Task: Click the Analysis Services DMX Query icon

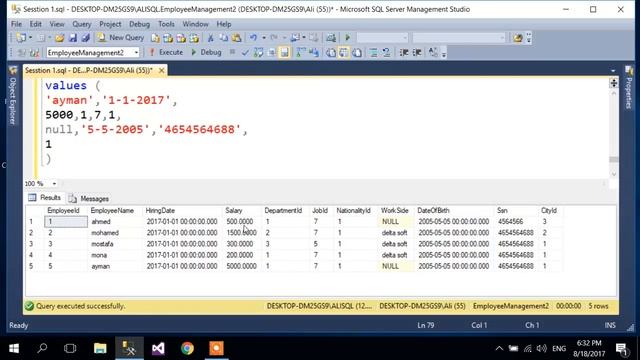Action: tap(181, 38)
